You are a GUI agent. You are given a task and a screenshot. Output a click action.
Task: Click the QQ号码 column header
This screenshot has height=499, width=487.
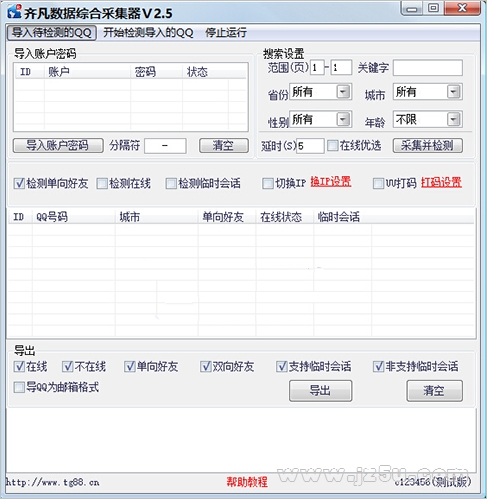74,217
